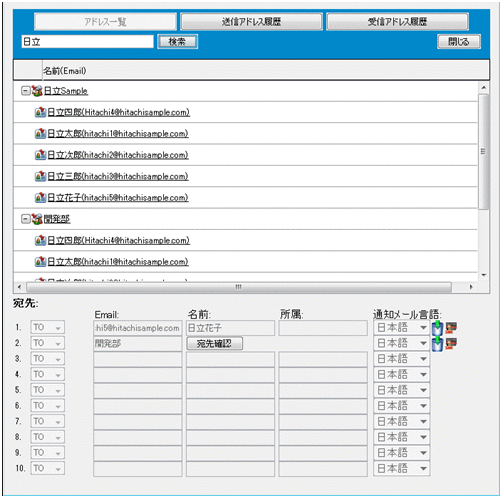Open the 日本語 language dropdown in row 3
Screen dimensions: 504x500
coord(402,359)
